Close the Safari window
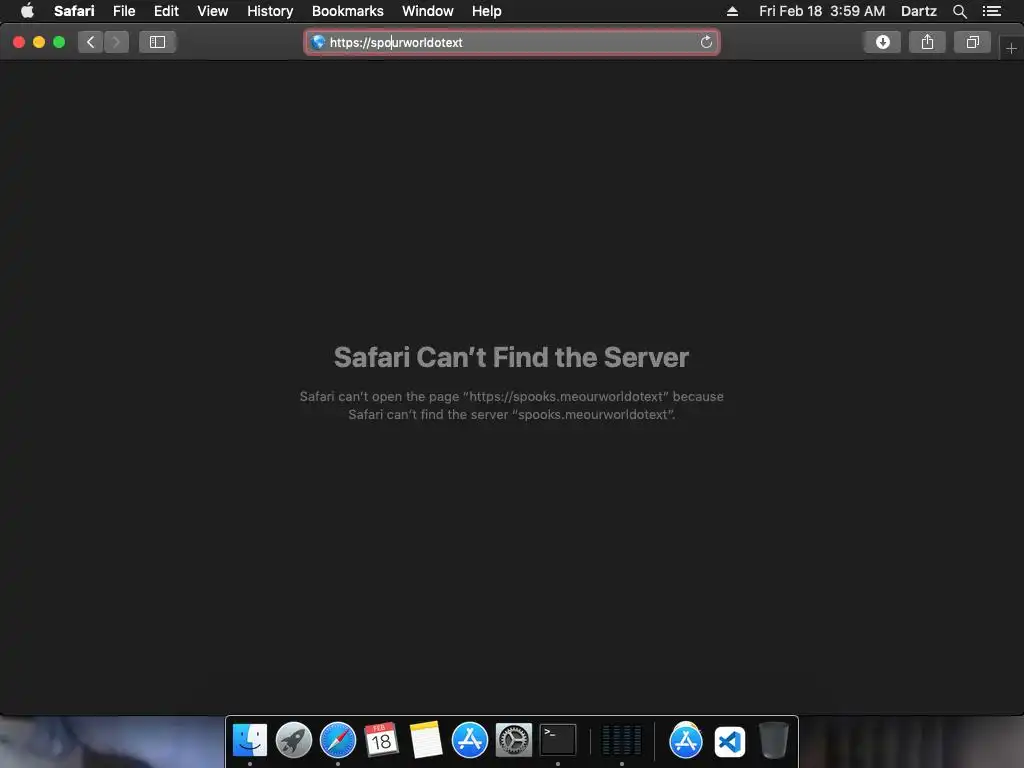Viewport: 1024px width, 768px height. tap(19, 42)
